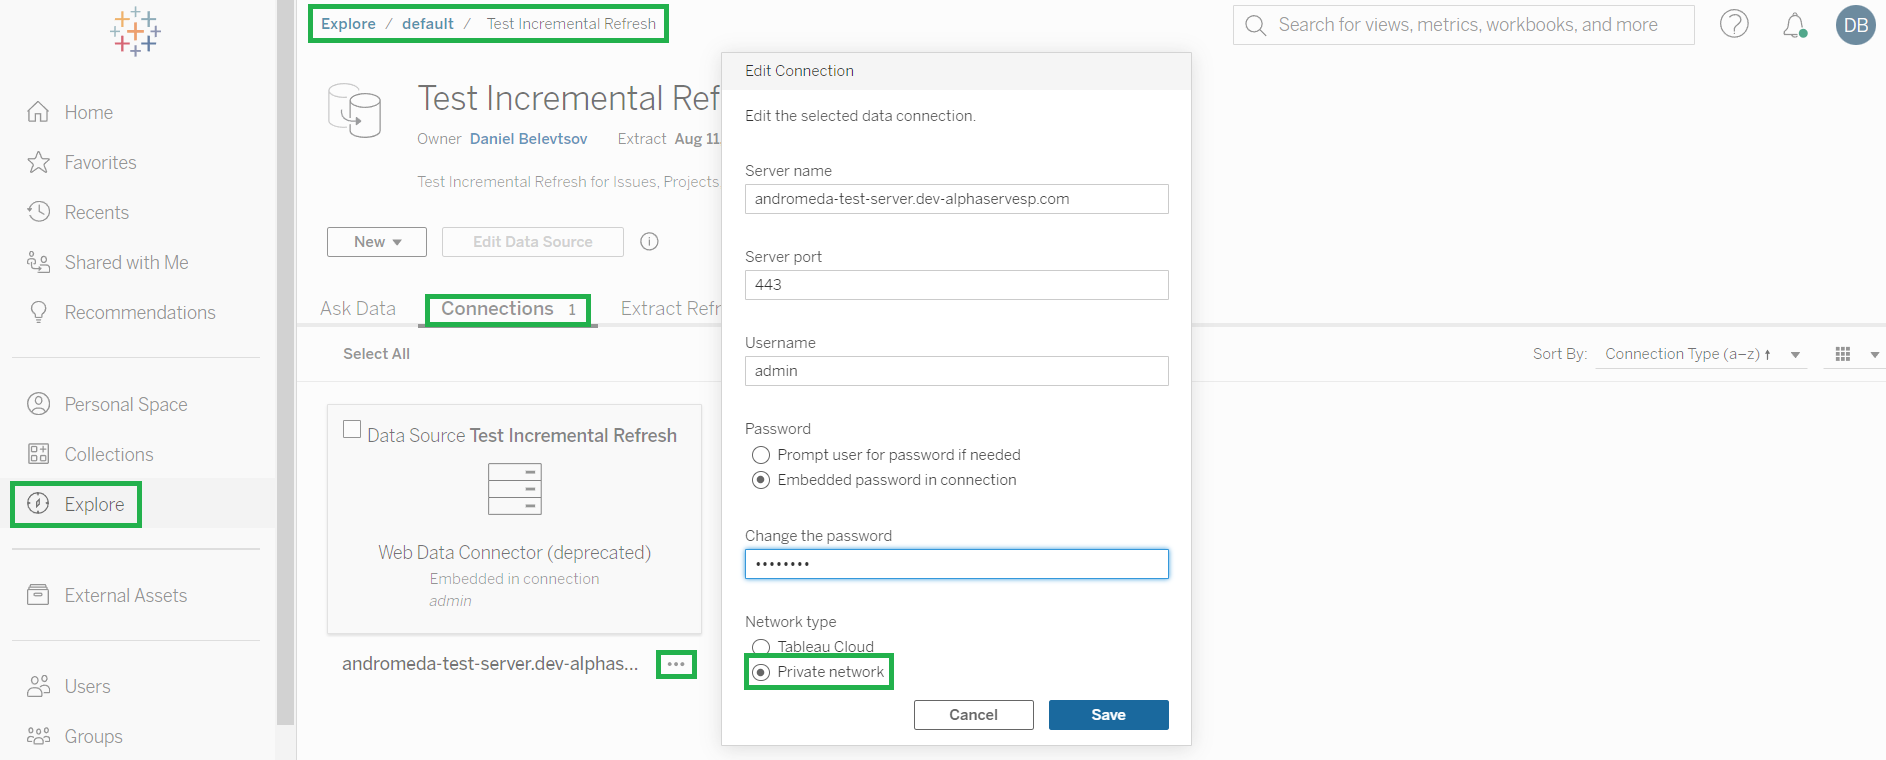Screen dimensions: 1886x760
Task: Click sidebar vertical scrollbar
Action: 286,362
